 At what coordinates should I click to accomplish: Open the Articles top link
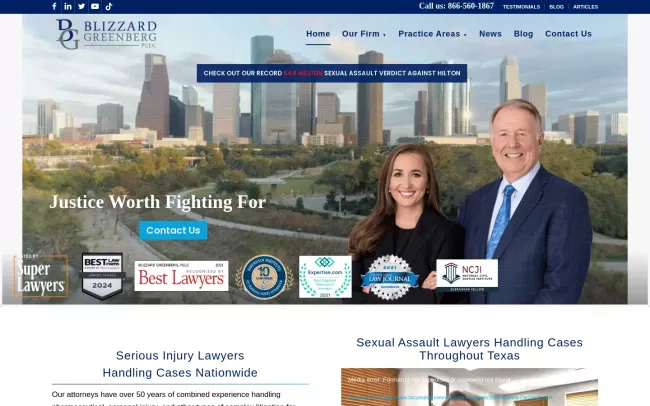[585, 7]
